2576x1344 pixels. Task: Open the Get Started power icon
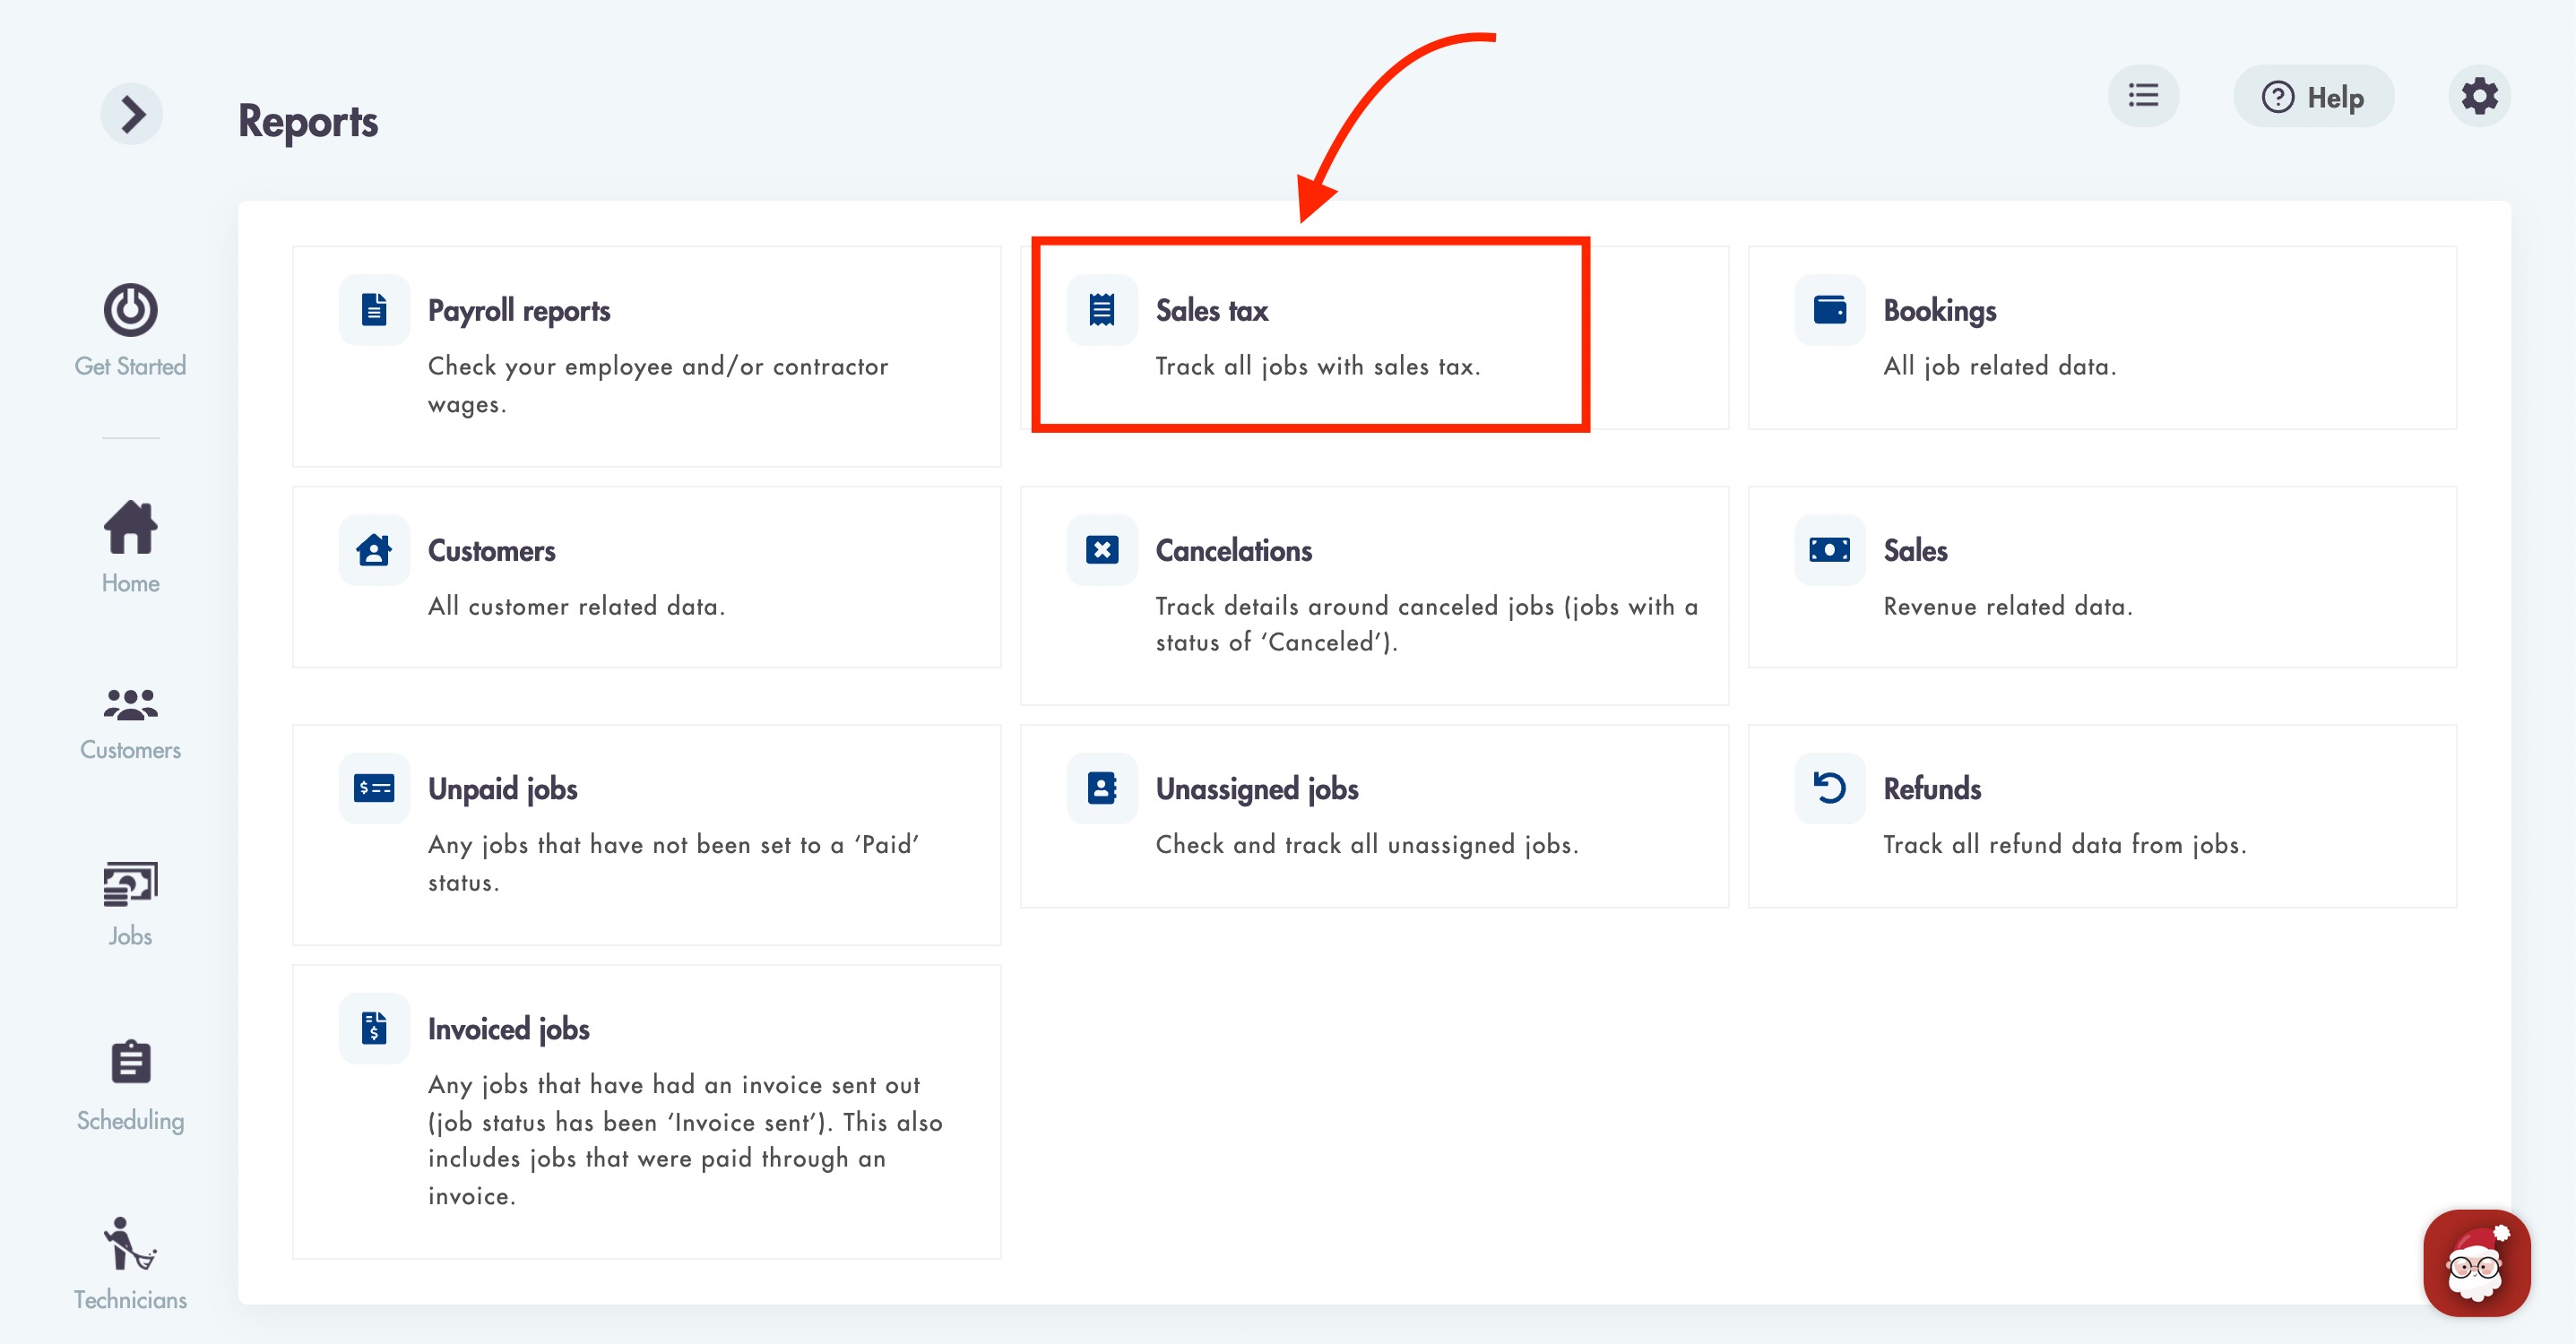[130, 310]
